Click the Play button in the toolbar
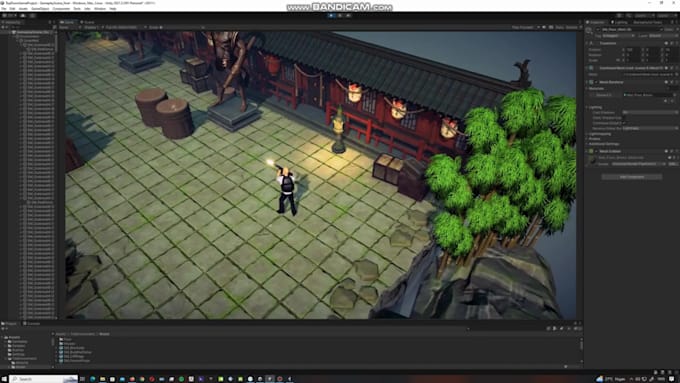The image size is (680, 383). (331, 16)
